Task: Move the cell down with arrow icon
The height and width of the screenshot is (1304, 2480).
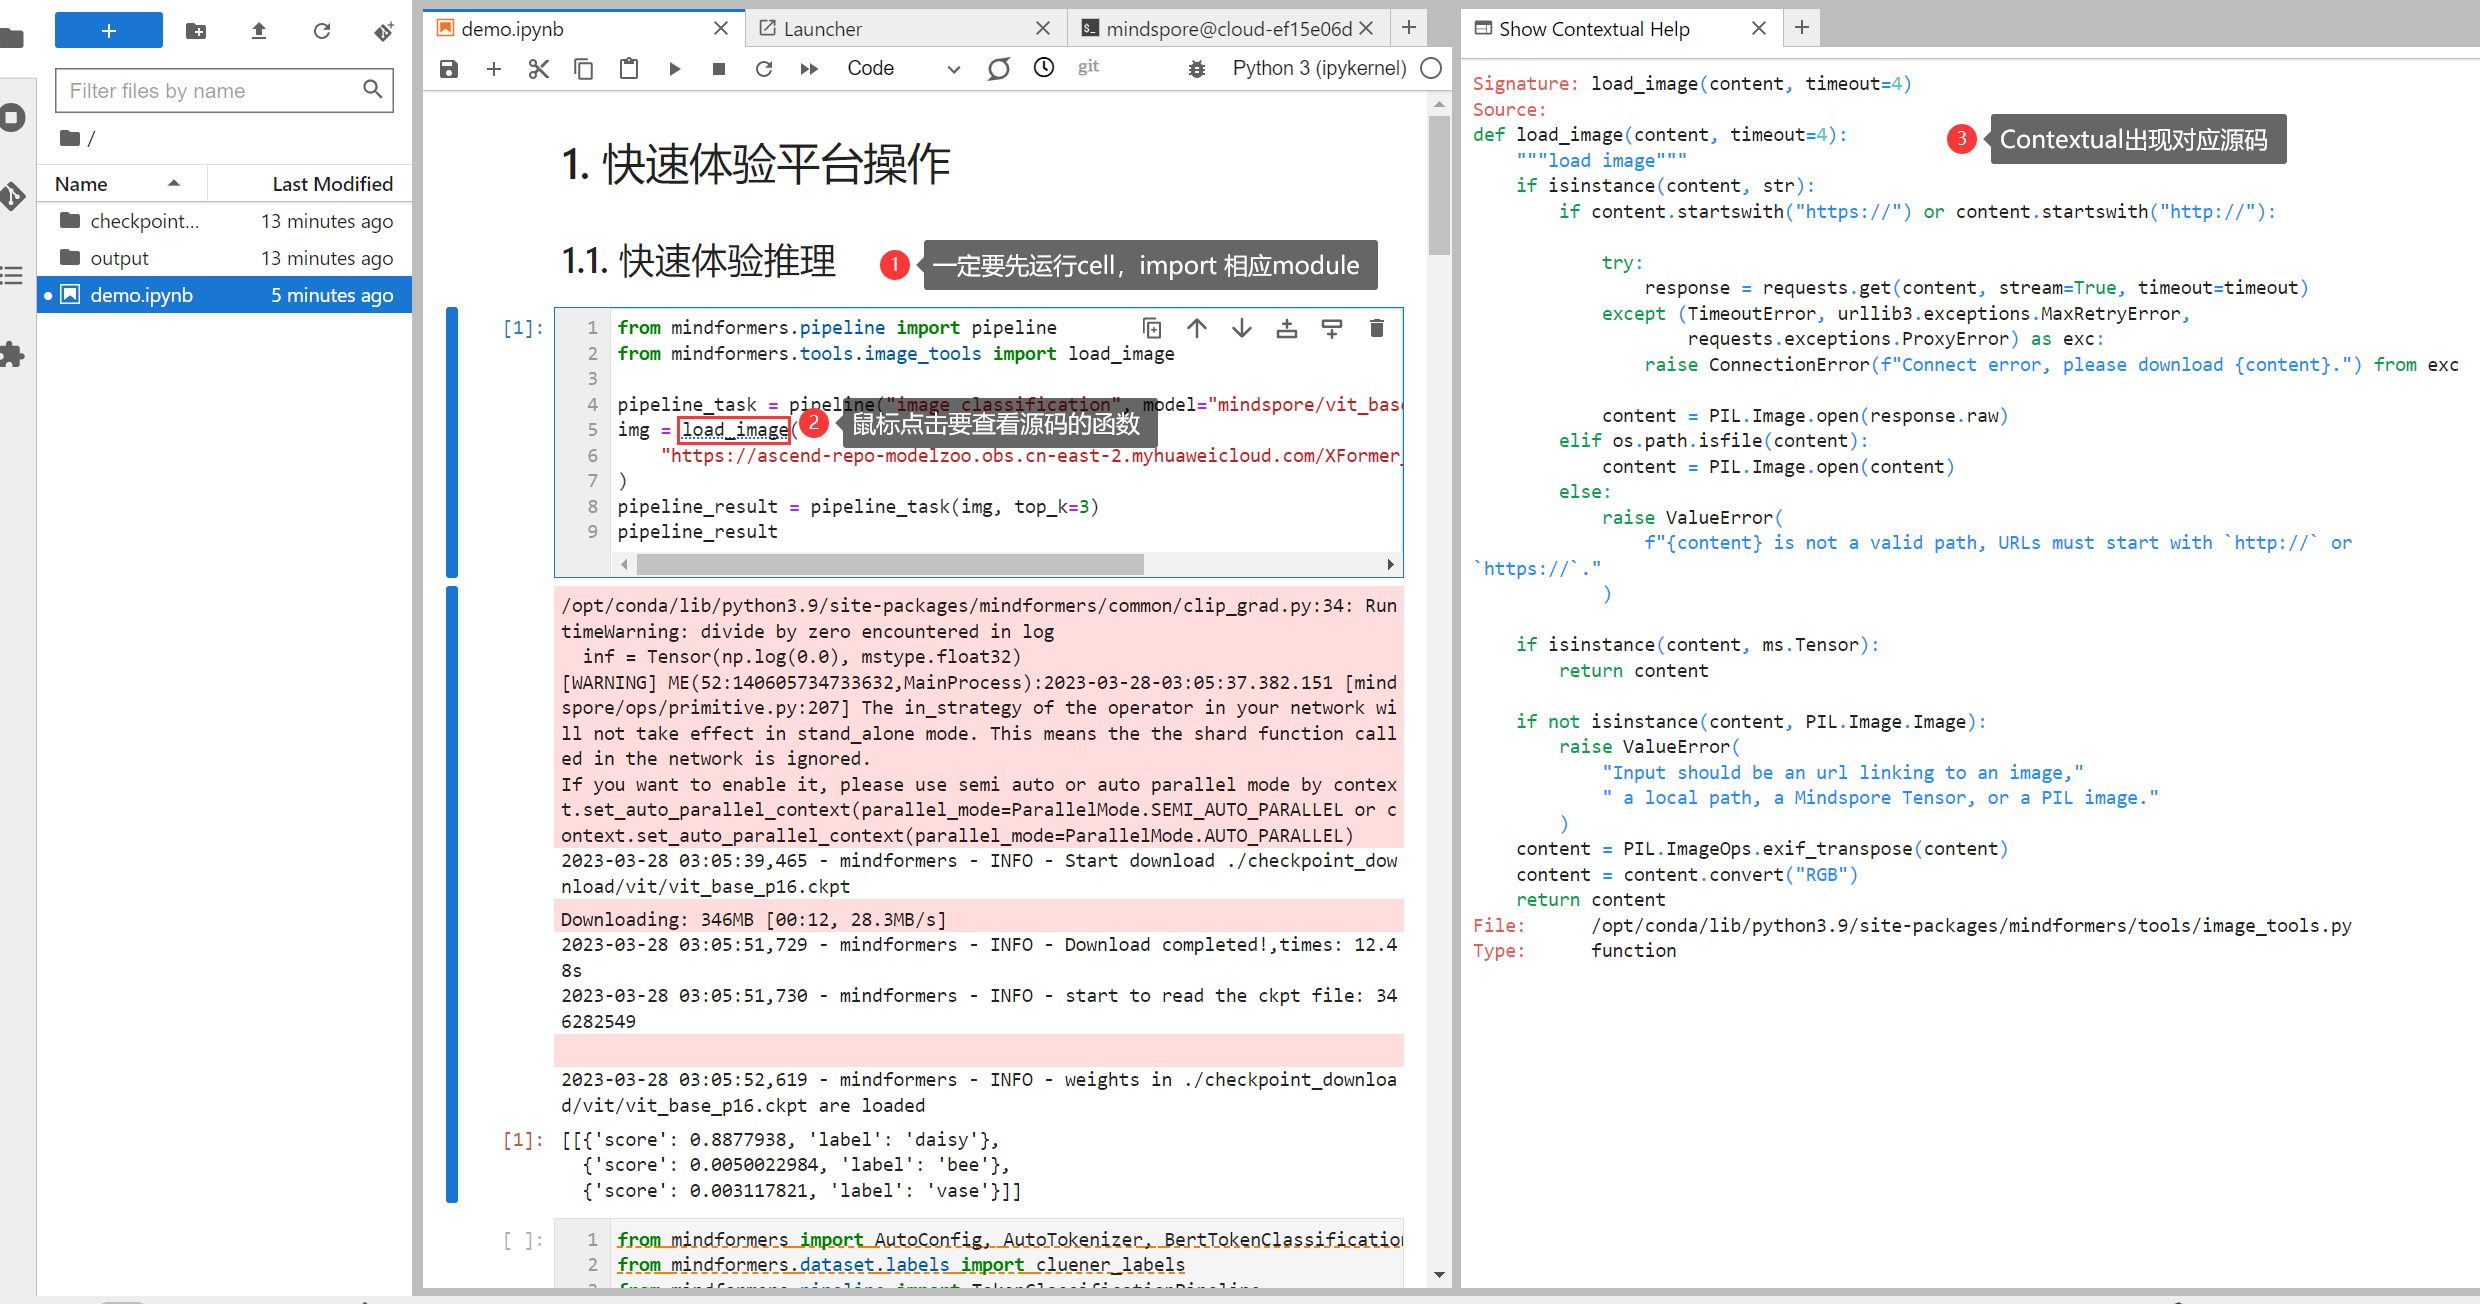Action: click(x=1241, y=328)
